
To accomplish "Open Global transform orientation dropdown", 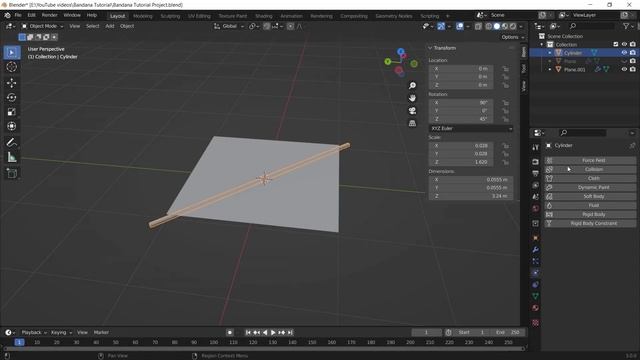I will [229, 26].
